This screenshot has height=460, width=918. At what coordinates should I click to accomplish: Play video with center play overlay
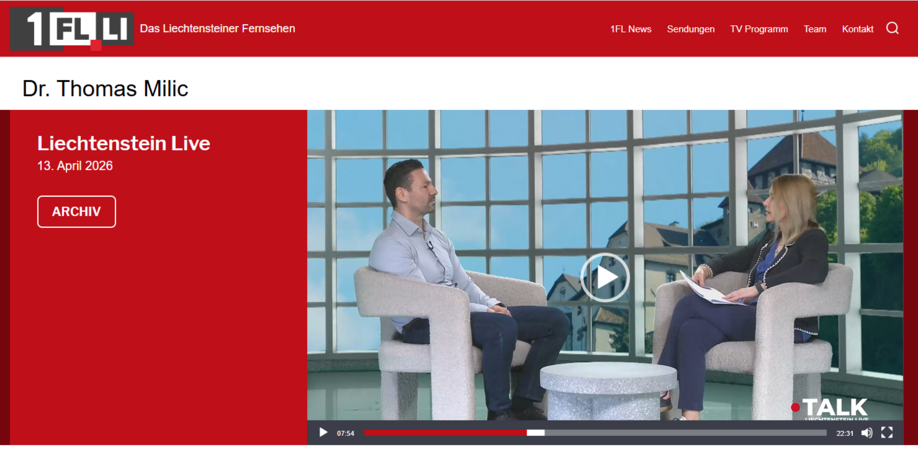click(605, 277)
